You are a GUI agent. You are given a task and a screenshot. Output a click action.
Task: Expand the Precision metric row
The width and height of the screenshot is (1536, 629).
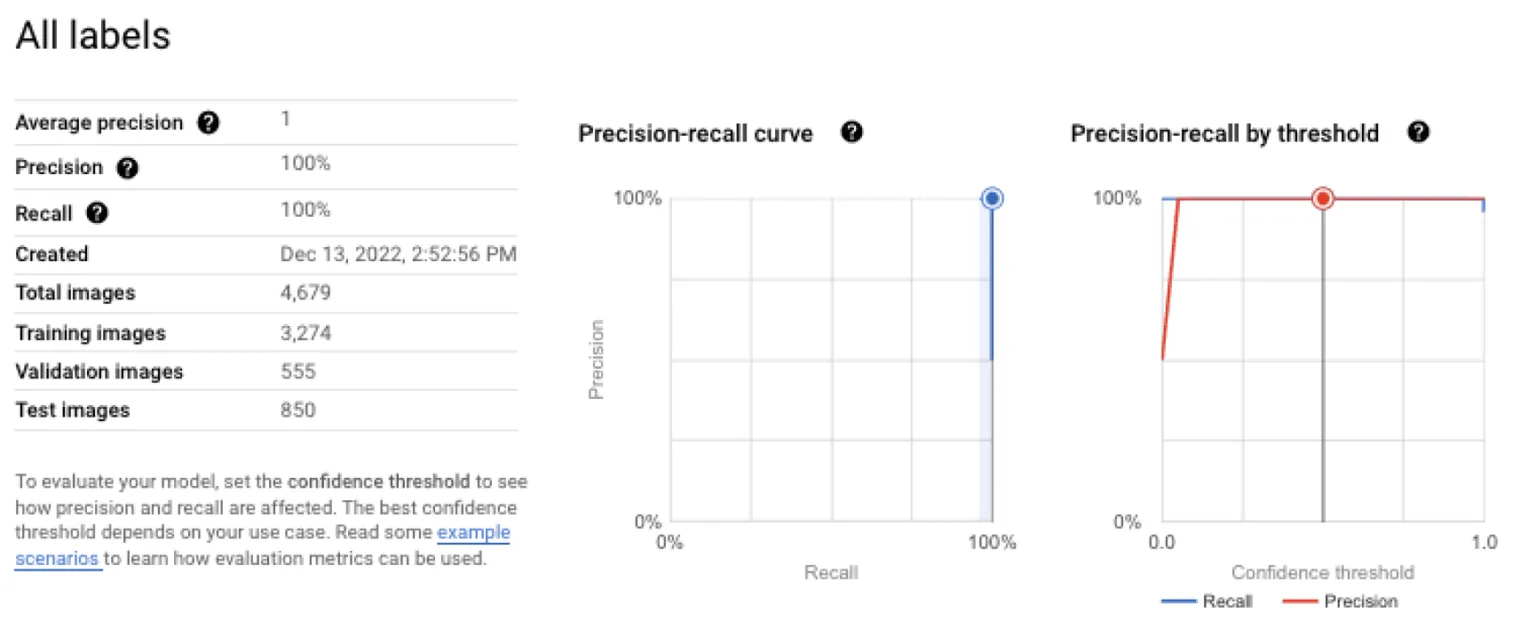(x=60, y=168)
